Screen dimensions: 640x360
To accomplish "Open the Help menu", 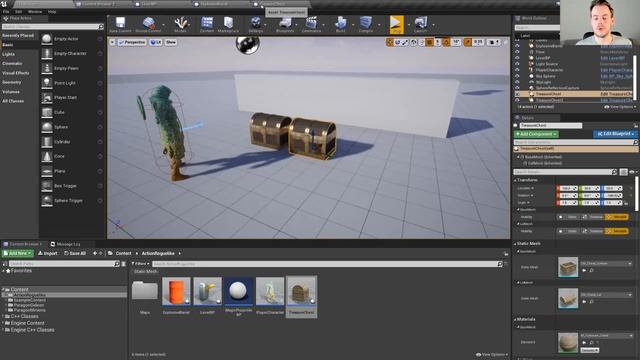I will tap(52, 12).
